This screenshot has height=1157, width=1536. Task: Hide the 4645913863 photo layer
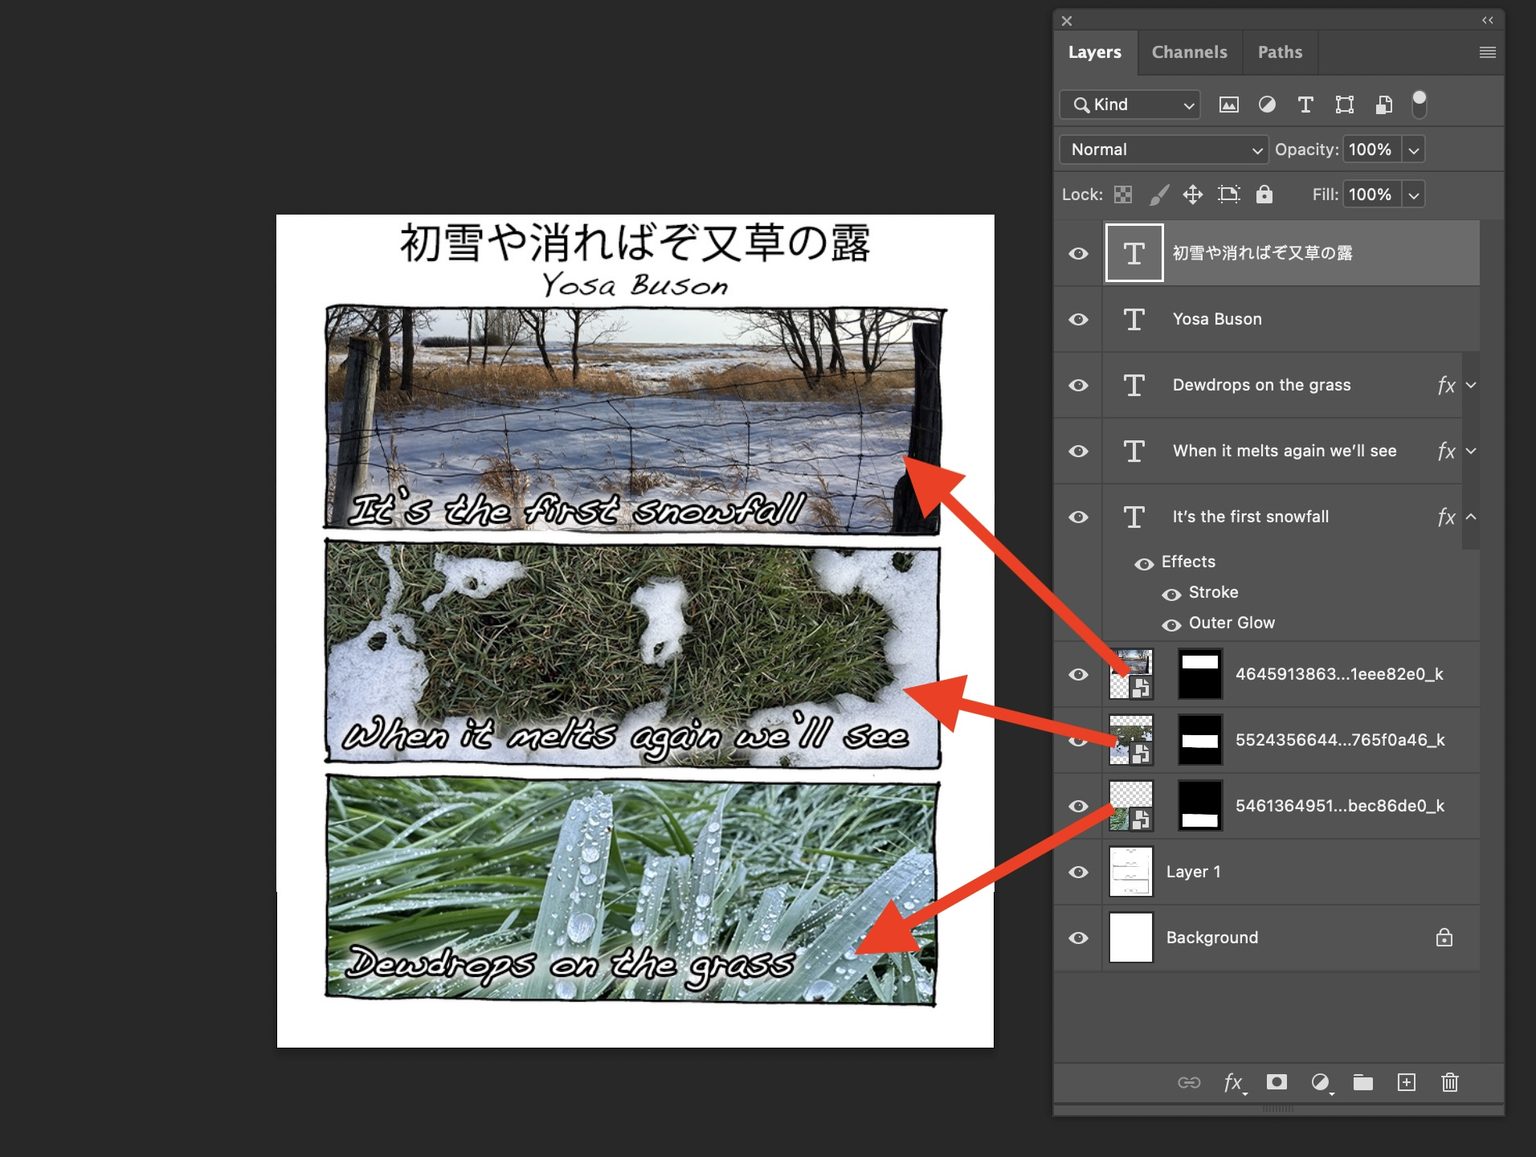(1078, 674)
